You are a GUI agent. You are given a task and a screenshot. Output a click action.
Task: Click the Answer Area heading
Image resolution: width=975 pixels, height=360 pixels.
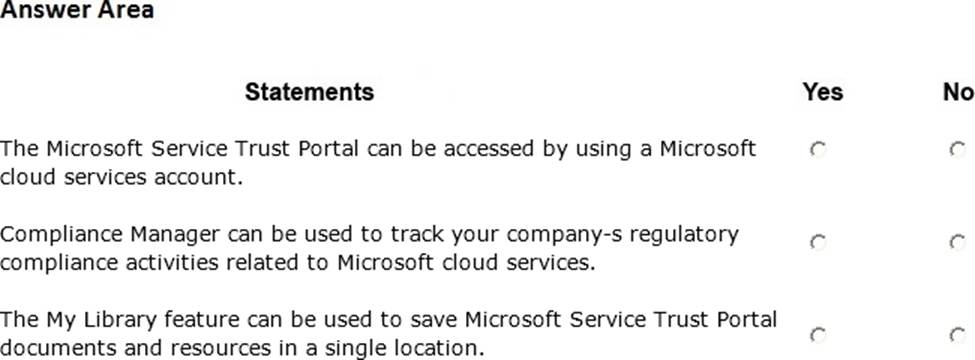coord(77,10)
